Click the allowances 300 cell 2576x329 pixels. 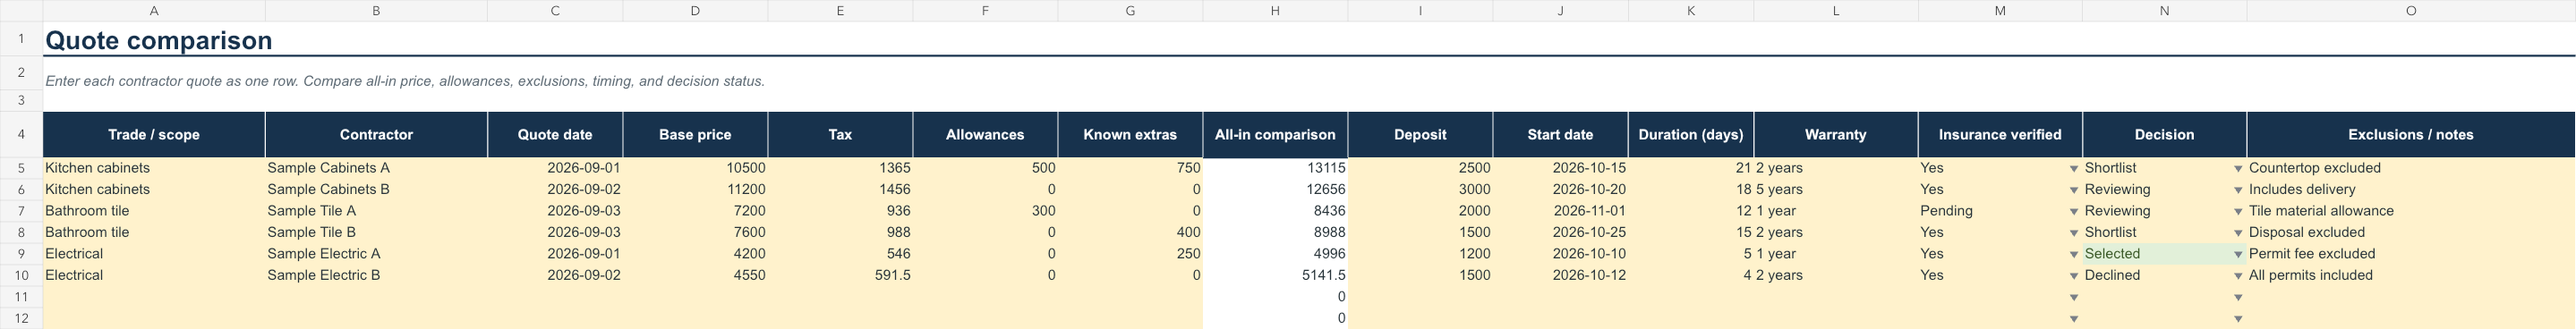[x=985, y=211]
